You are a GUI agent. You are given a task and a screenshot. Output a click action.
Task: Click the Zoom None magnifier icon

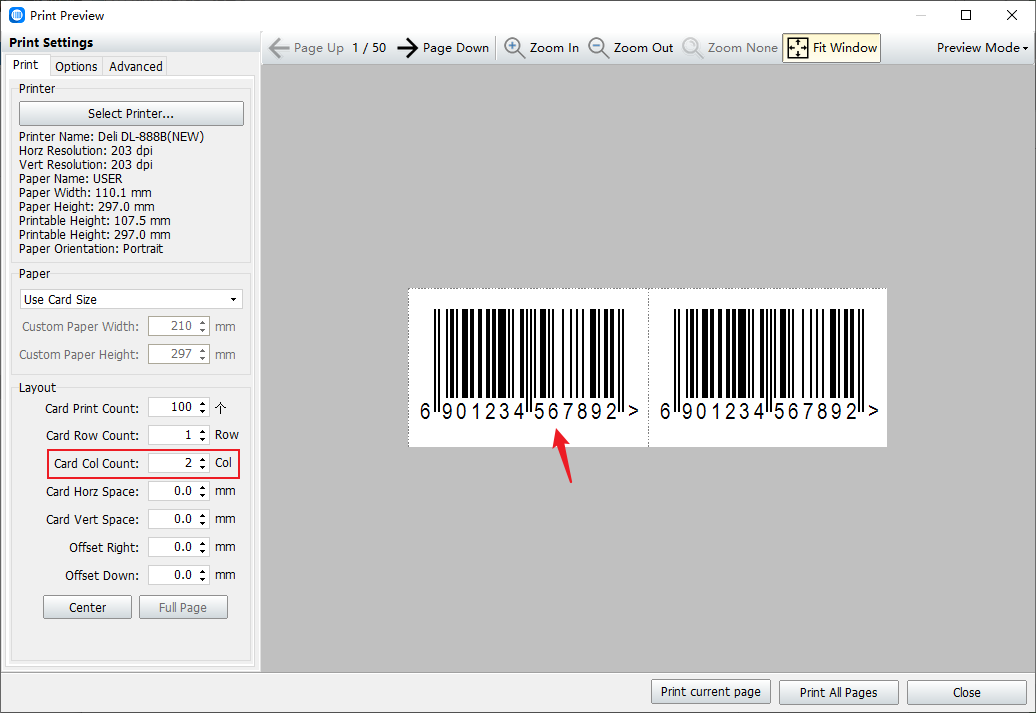692,48
